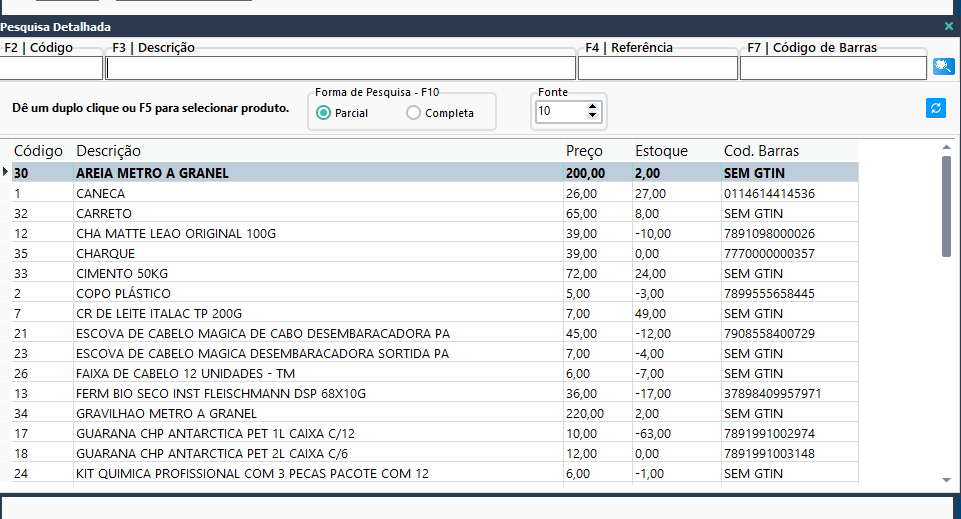Viewport: 961px width, 519px height.
Task: Select GUARANA CHP ANTARCTICA PET 1L row
Action: 435,433
